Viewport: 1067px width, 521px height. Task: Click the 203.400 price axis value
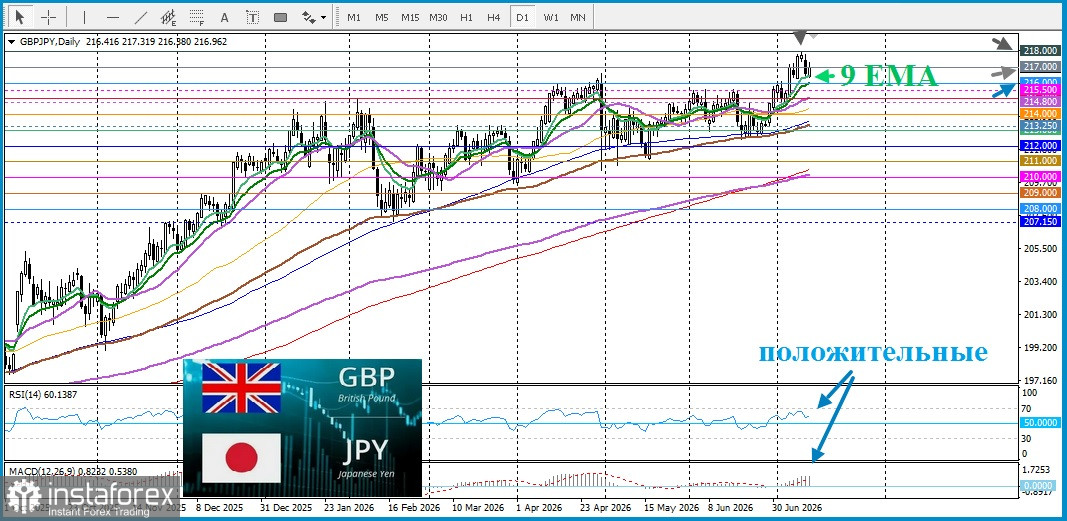click(1038, 282)
